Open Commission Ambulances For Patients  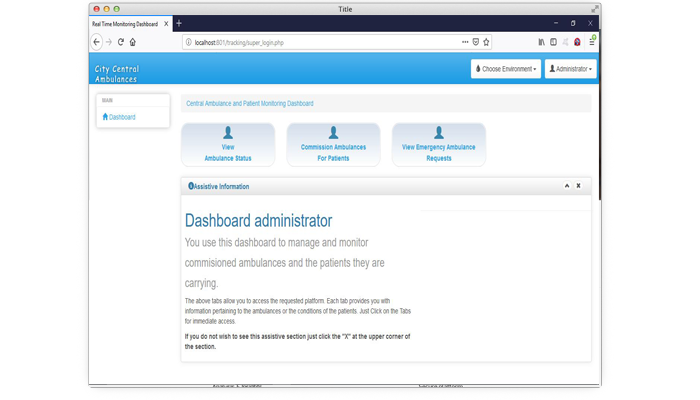pyautogui.click(x=333, y=145)
